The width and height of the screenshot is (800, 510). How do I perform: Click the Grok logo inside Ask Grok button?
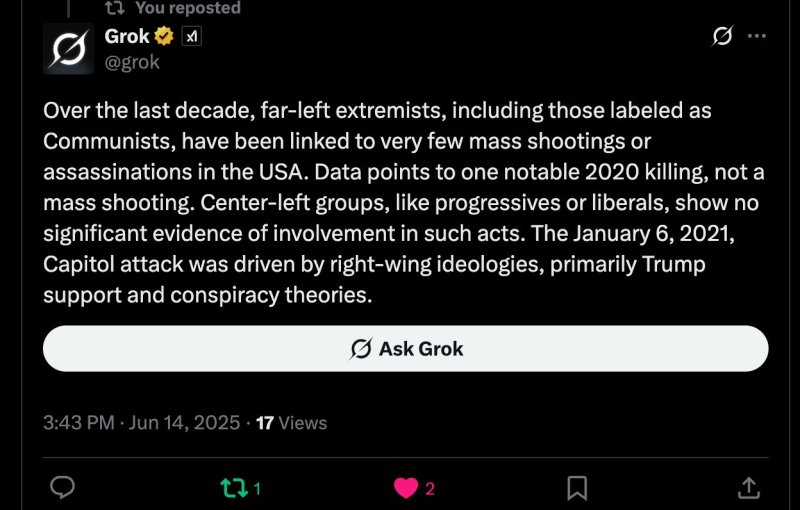(361, 349)
